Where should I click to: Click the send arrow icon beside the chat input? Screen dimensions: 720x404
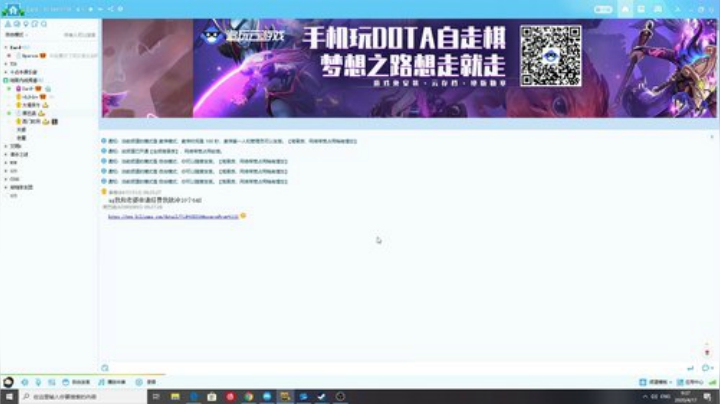pyautogui.click(x=690, y=368)
